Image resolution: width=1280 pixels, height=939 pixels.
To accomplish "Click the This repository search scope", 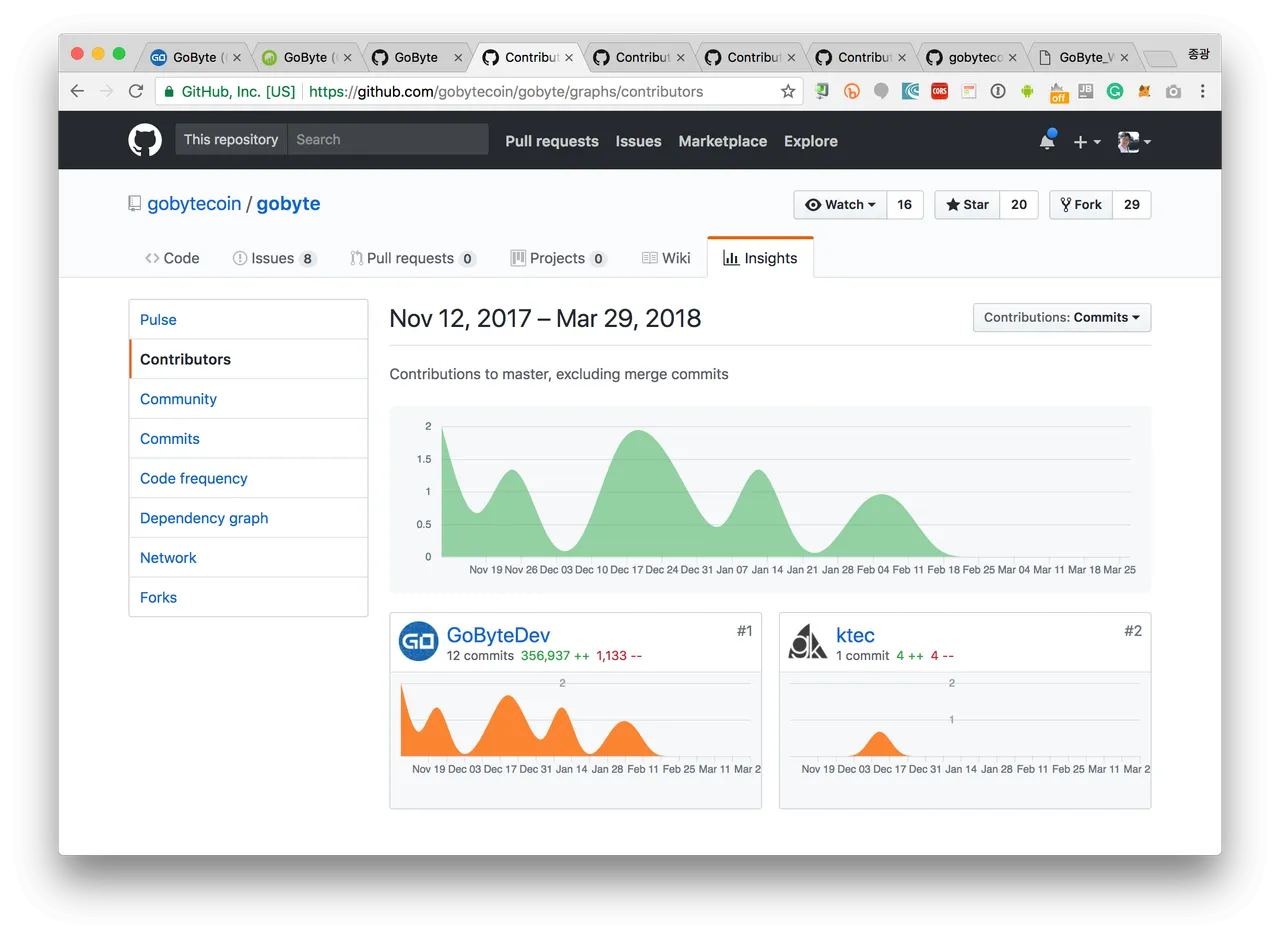I will coord(231,140).
